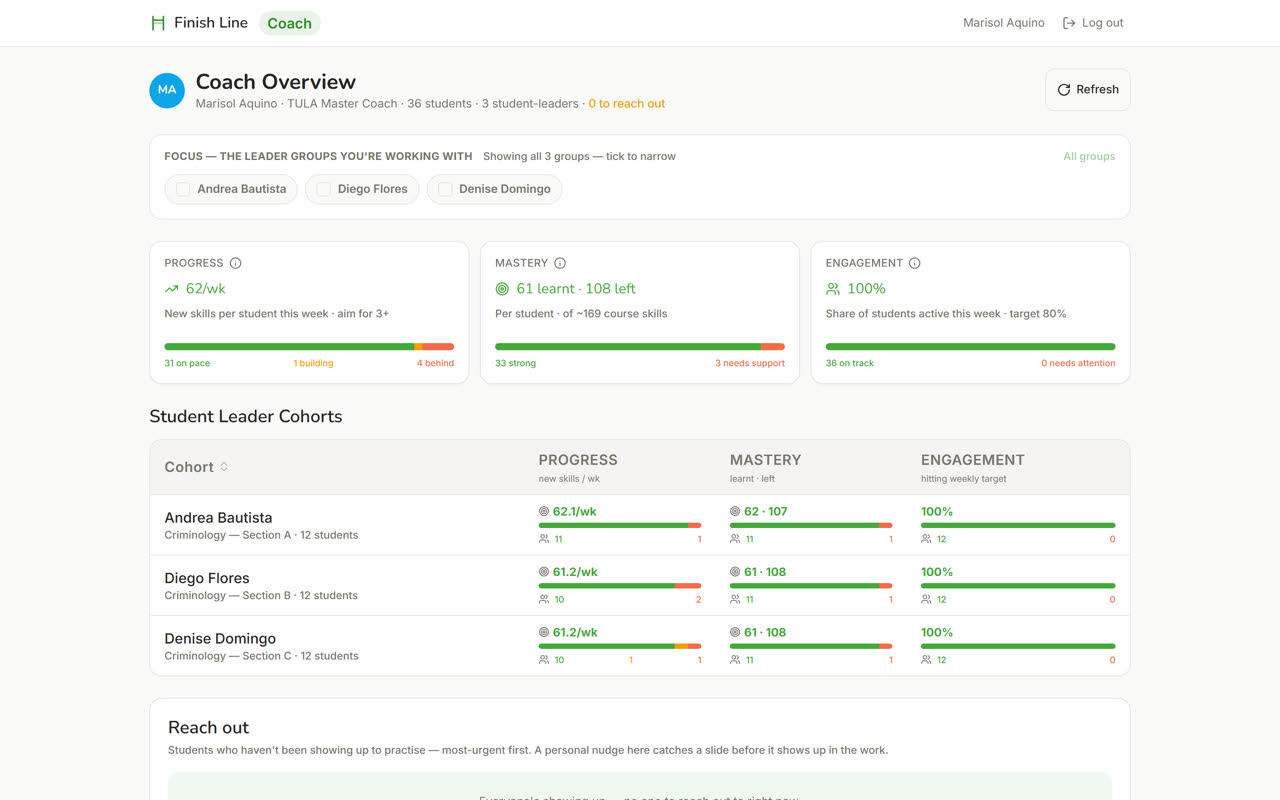Open the info icon beside ENGAGEMENT
1280x800 pixels.
point(915,263)
